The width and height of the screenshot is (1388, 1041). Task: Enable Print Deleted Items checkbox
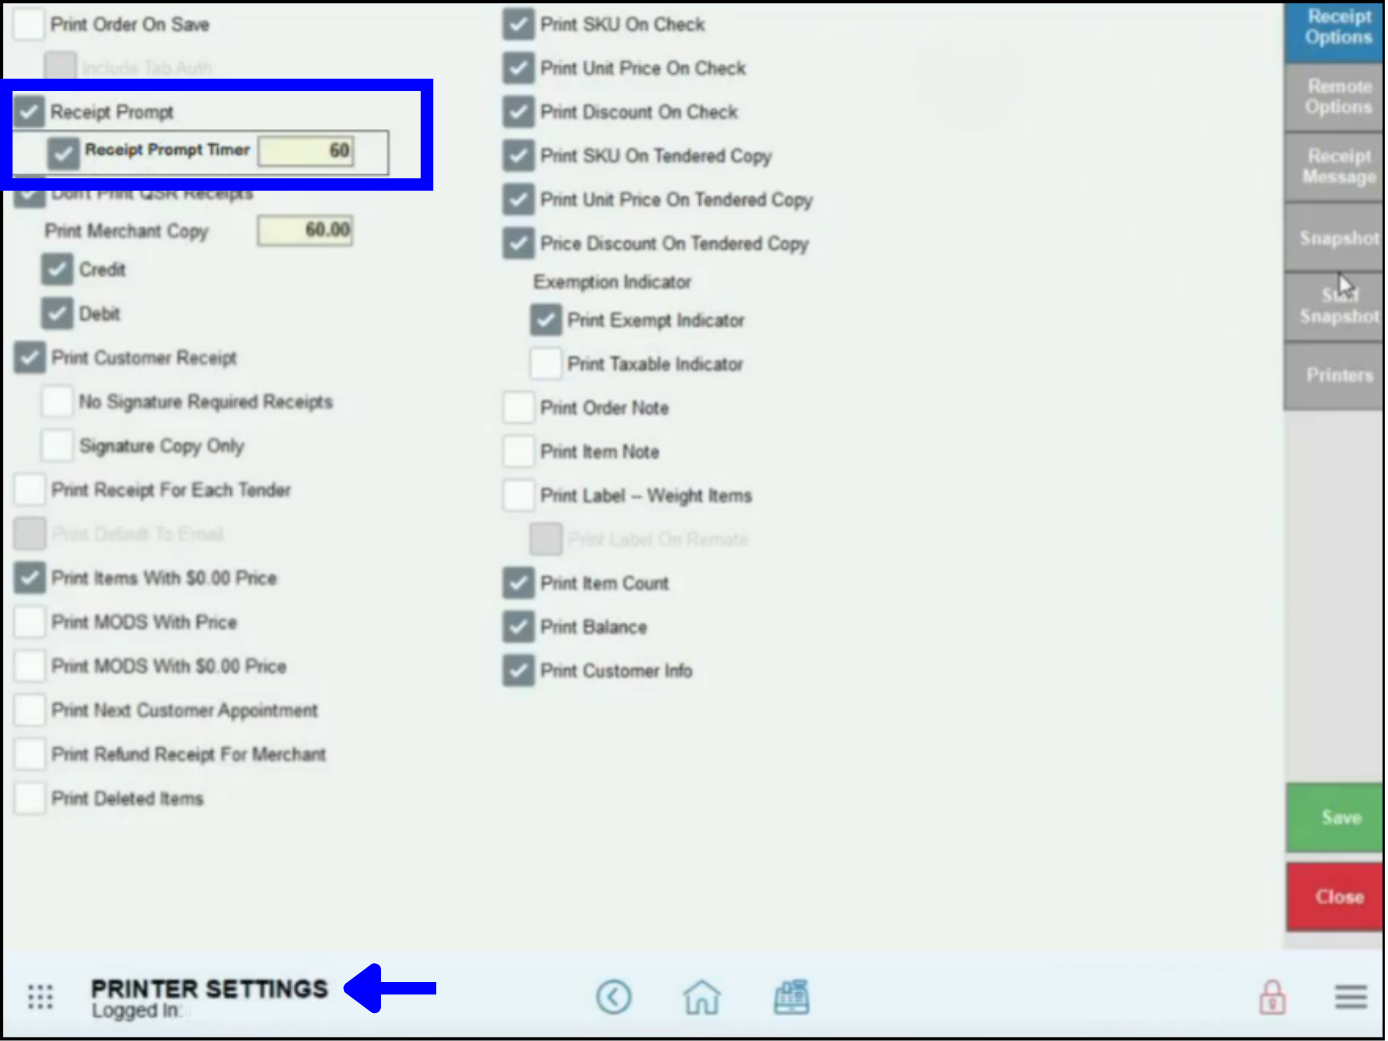tap(30, 798)
